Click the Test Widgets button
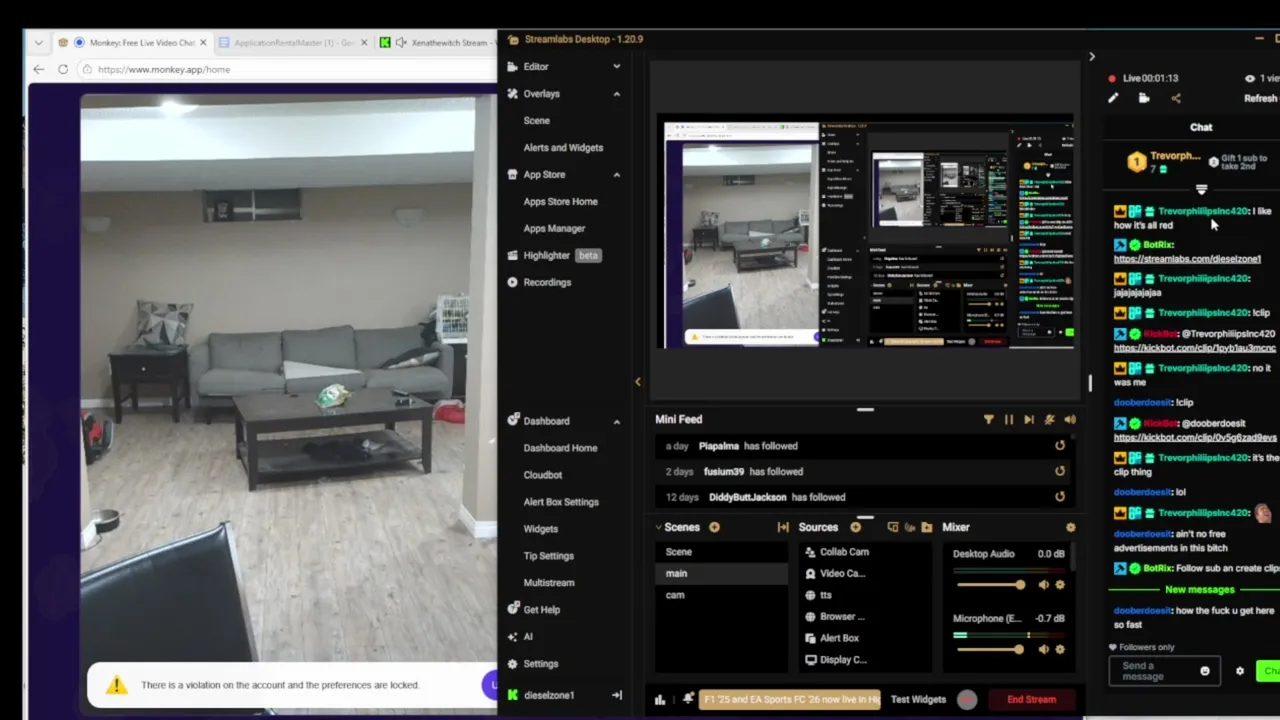This screenshot has height=720, width=1280. coord(918,700)
